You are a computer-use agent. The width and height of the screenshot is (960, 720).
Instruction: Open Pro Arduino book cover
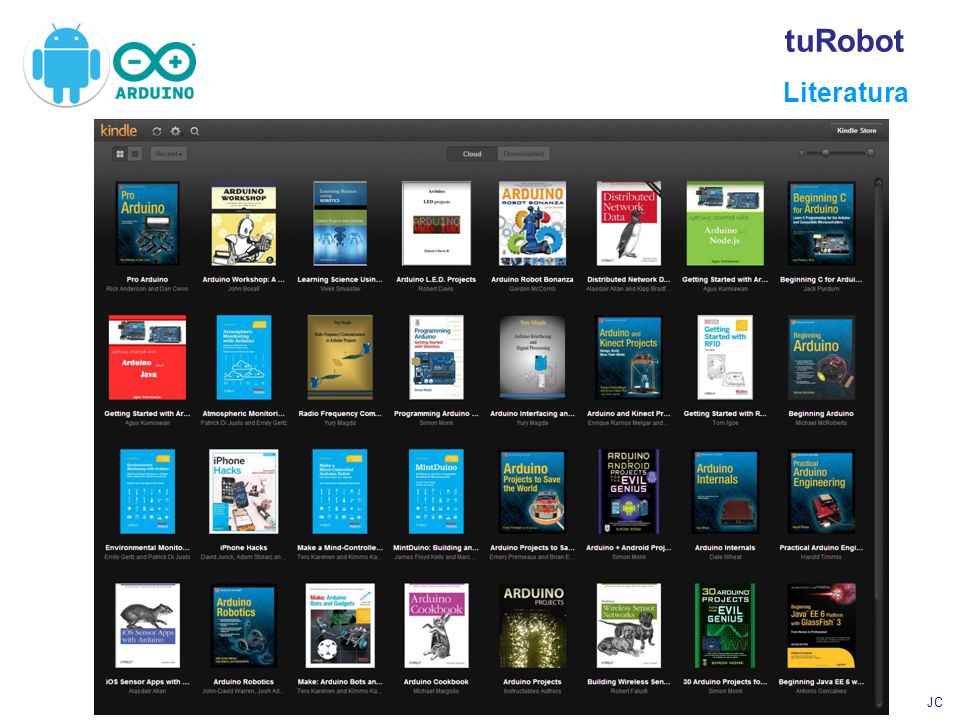point(148,223)
